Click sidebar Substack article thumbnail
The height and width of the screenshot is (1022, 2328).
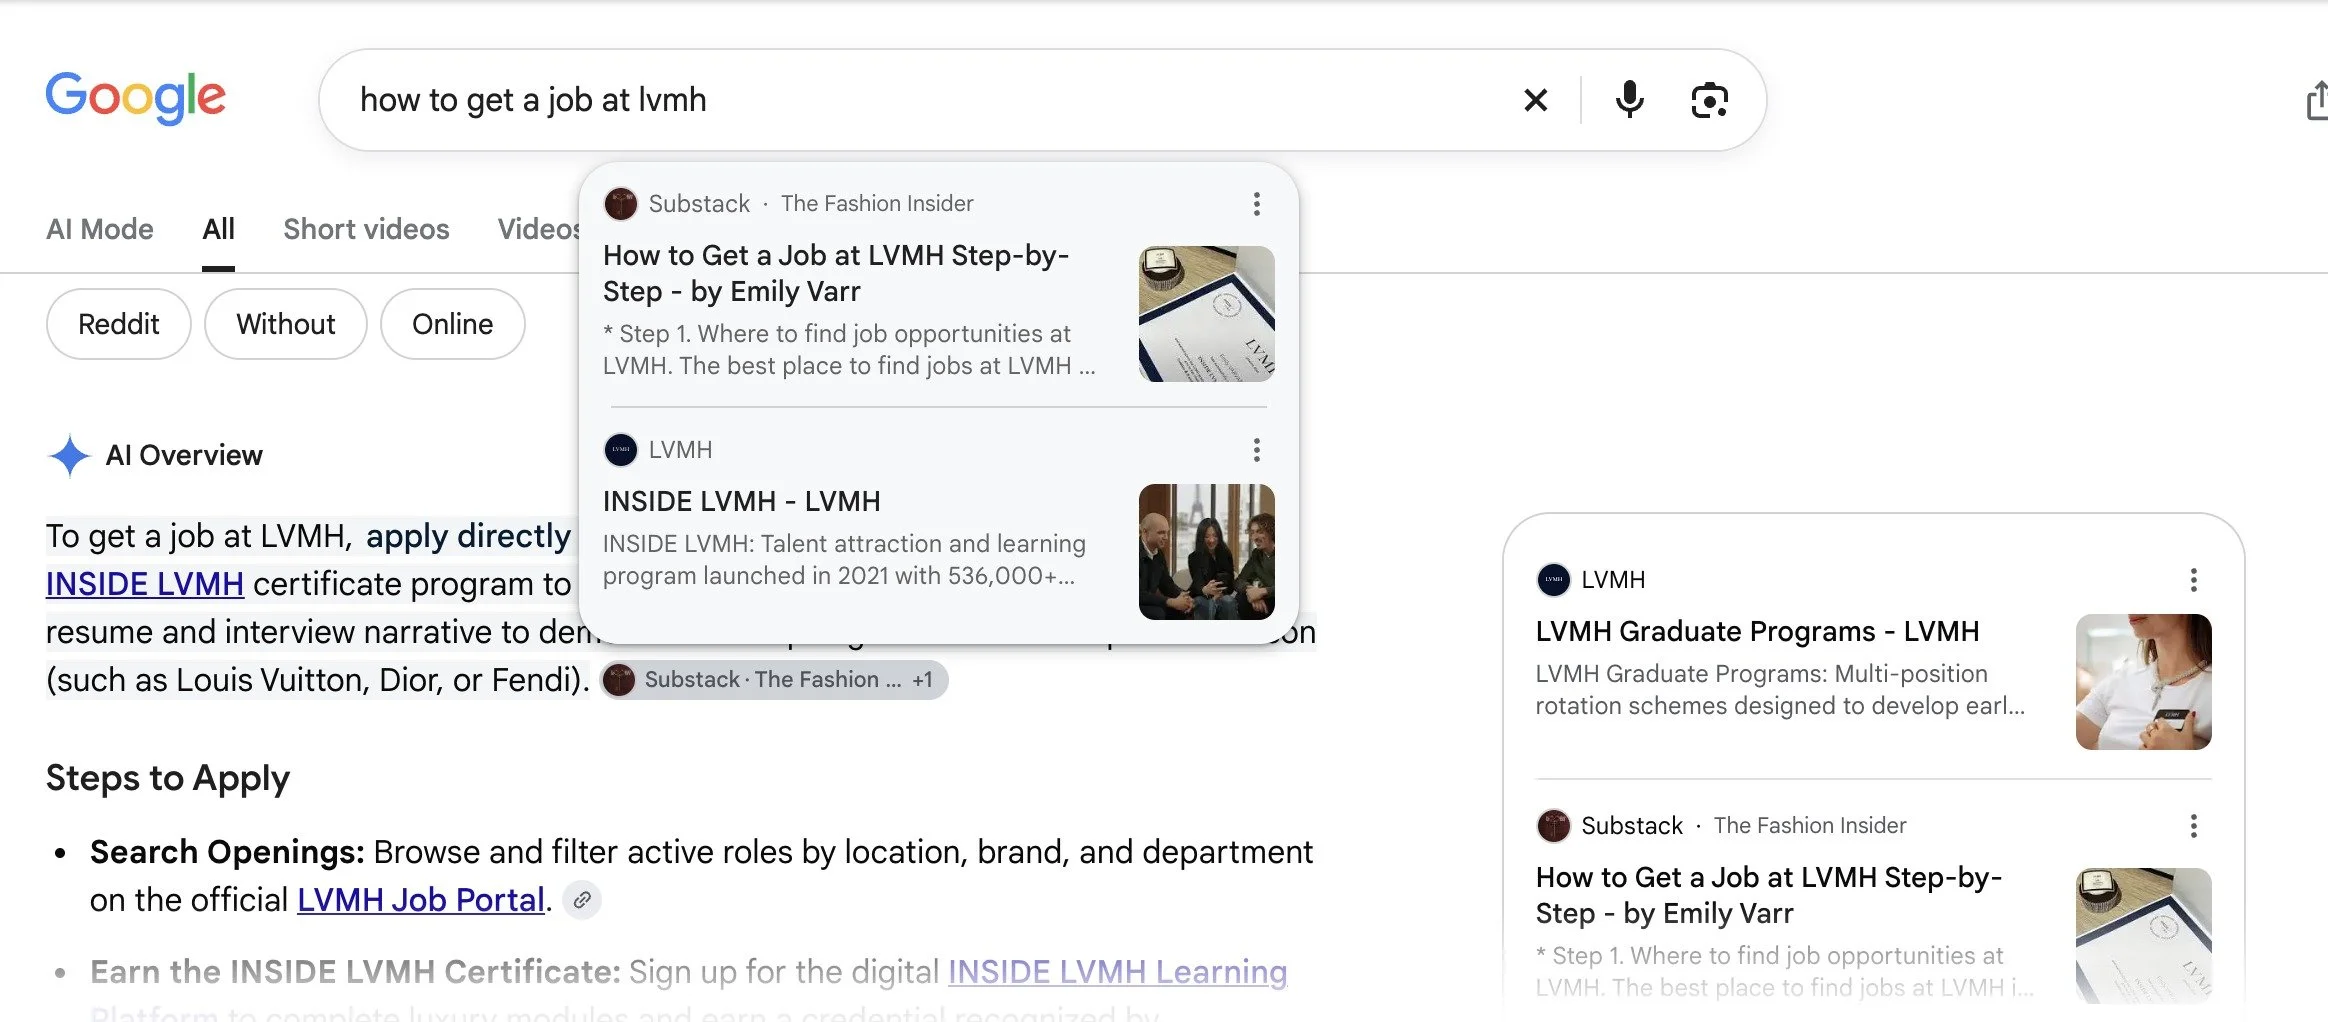2143,936
